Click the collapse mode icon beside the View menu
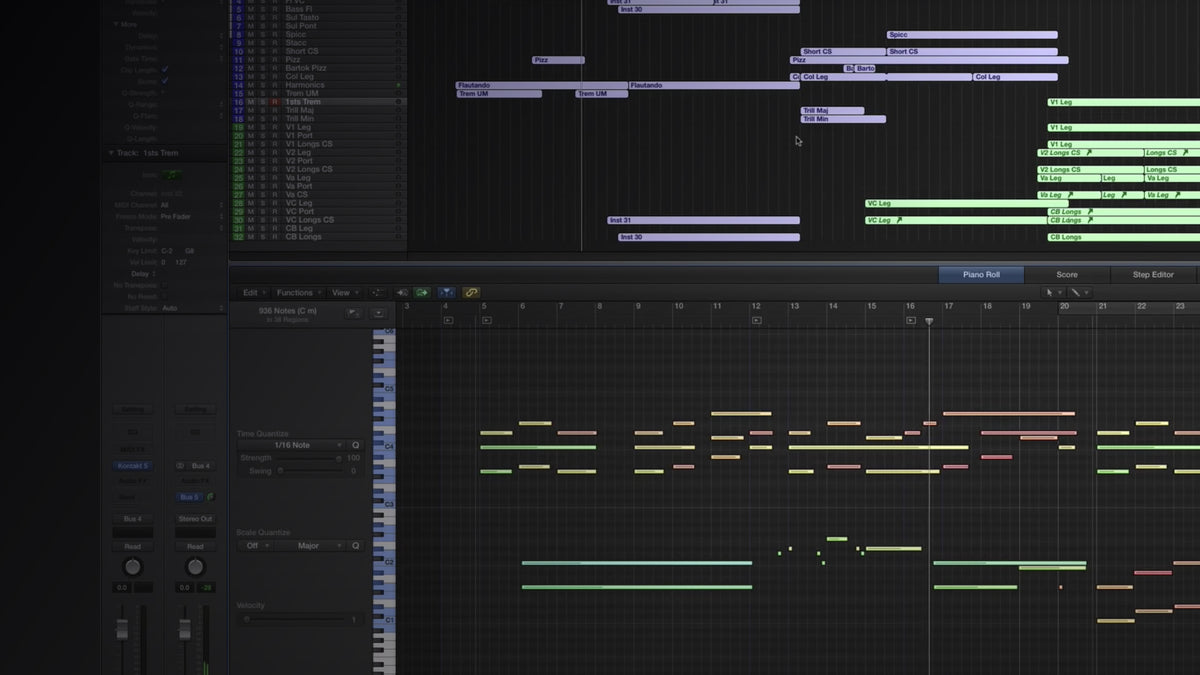This screenshot has height=675, width=1200. click(x=377, y=293)
